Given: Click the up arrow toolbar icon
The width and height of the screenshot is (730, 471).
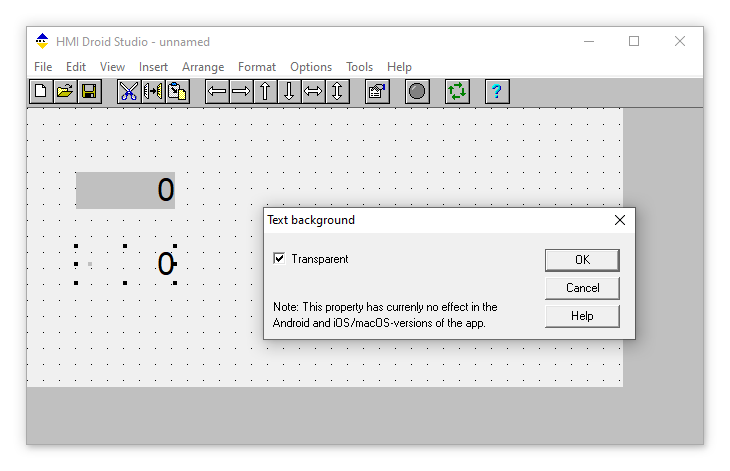Looking at the screenshot, I should (265, 91).
